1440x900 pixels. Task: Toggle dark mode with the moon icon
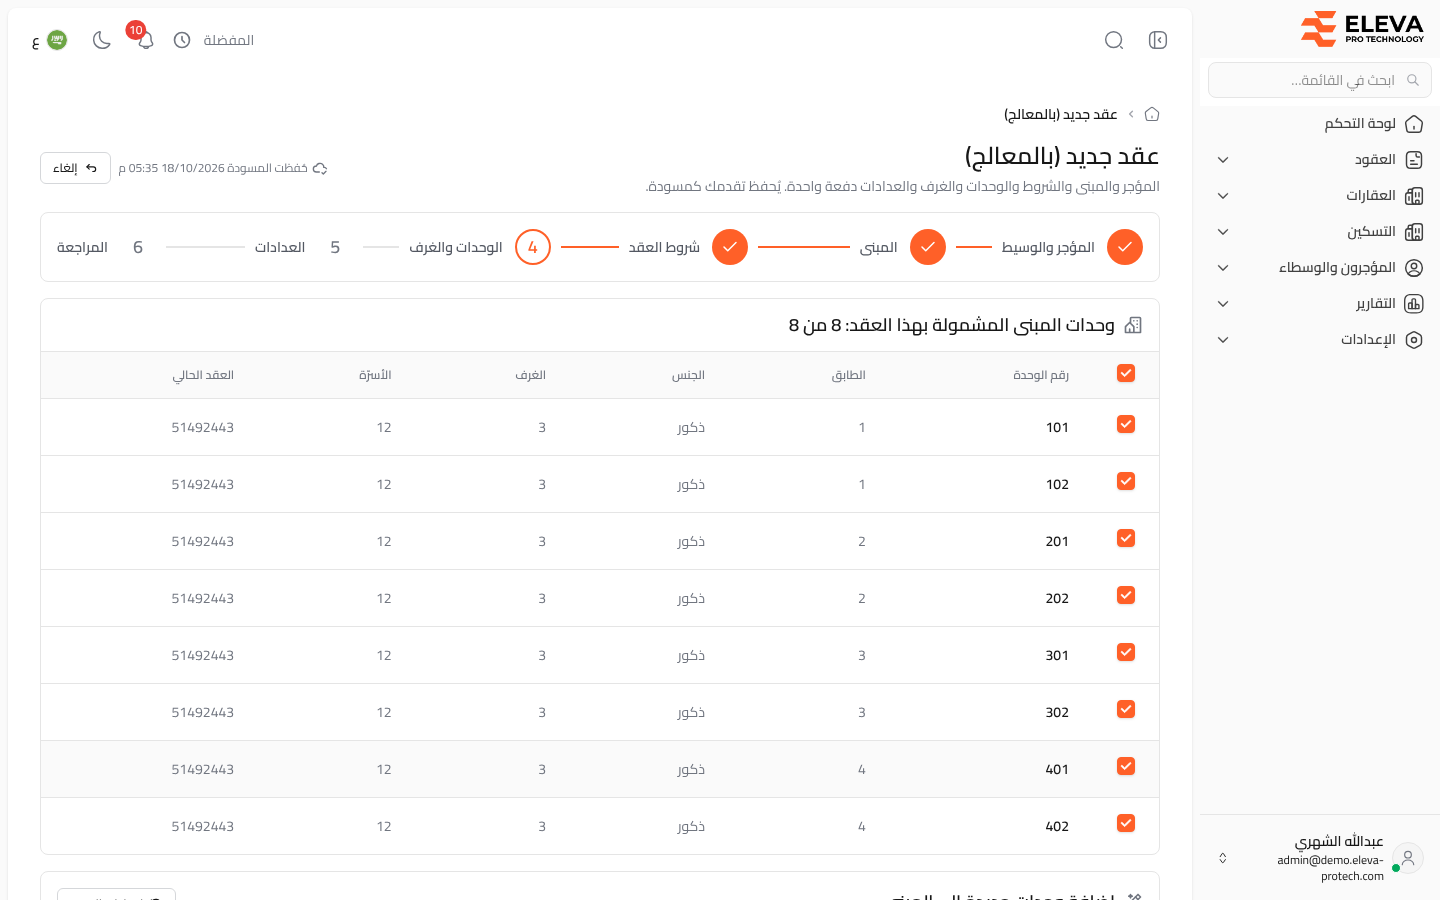pos(101,40)
